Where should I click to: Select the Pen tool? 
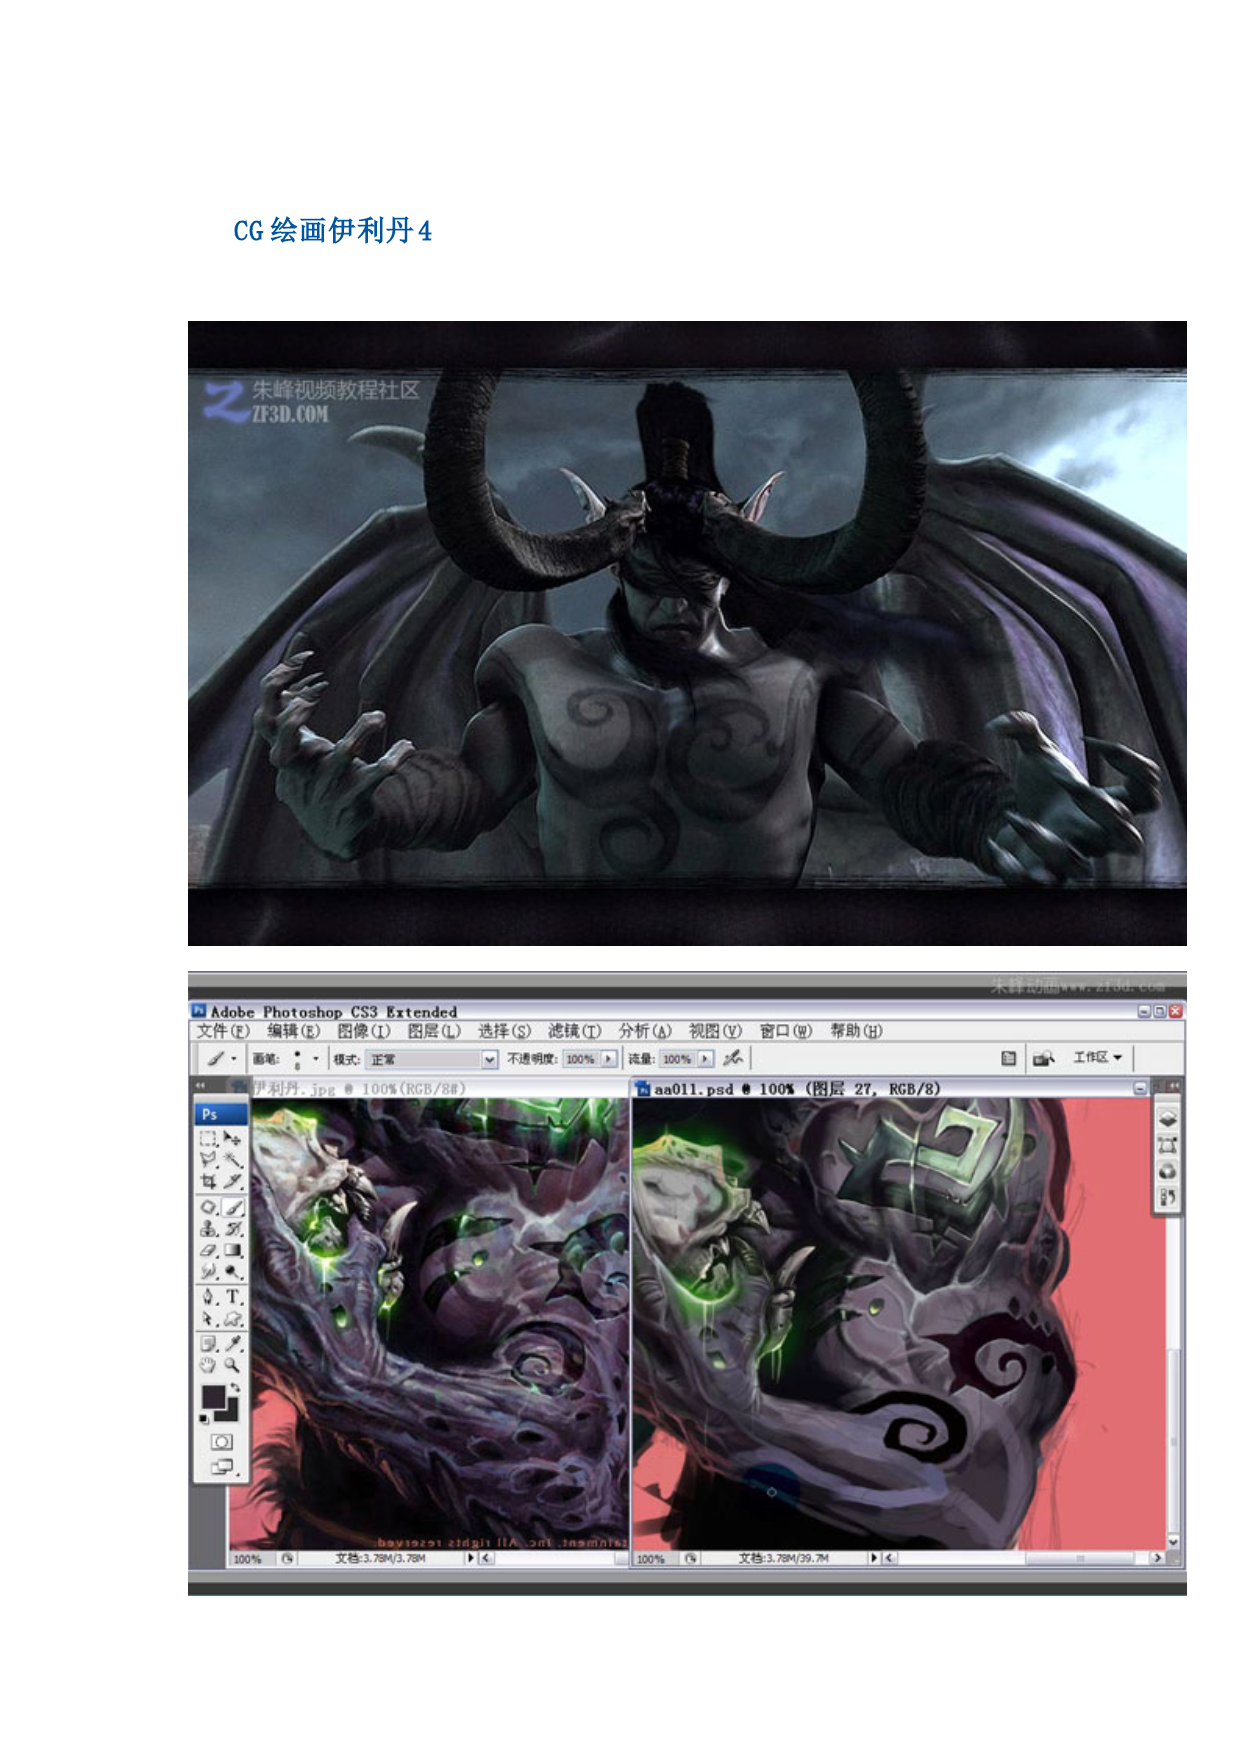(208, 1296)
